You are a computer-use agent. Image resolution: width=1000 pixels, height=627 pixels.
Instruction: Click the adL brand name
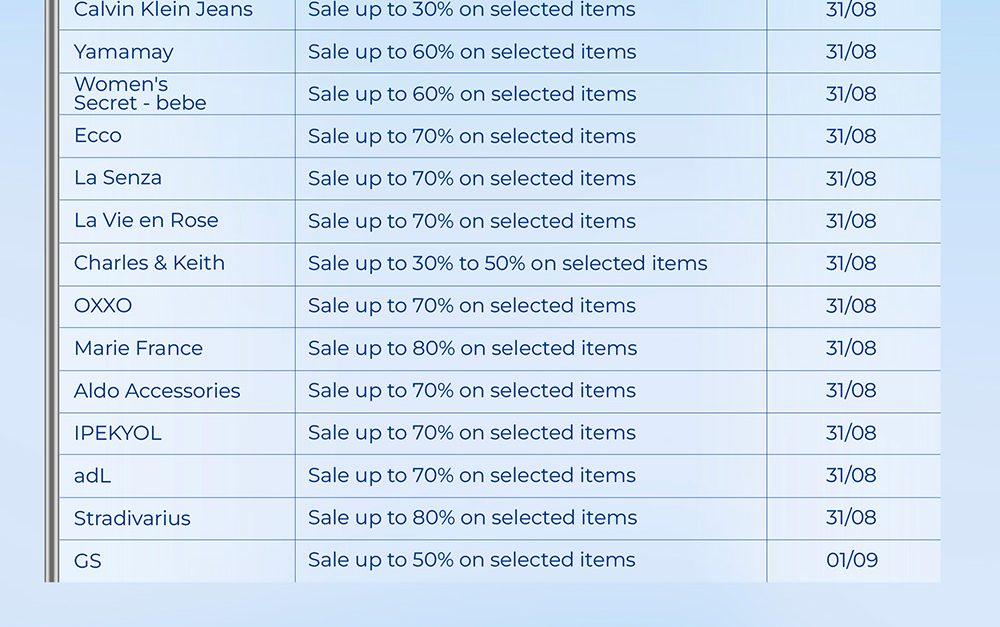(92, 476)
